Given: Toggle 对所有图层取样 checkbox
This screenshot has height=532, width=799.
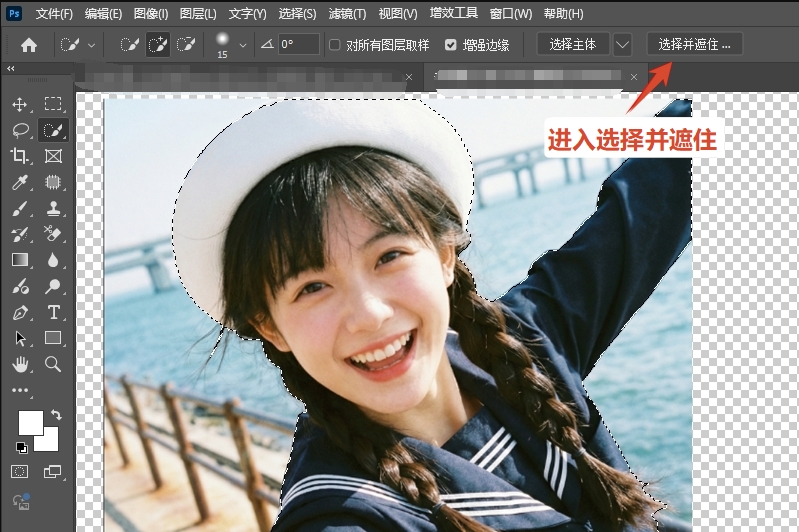Looking at the screenshot, I should click(x=334, y=45).
